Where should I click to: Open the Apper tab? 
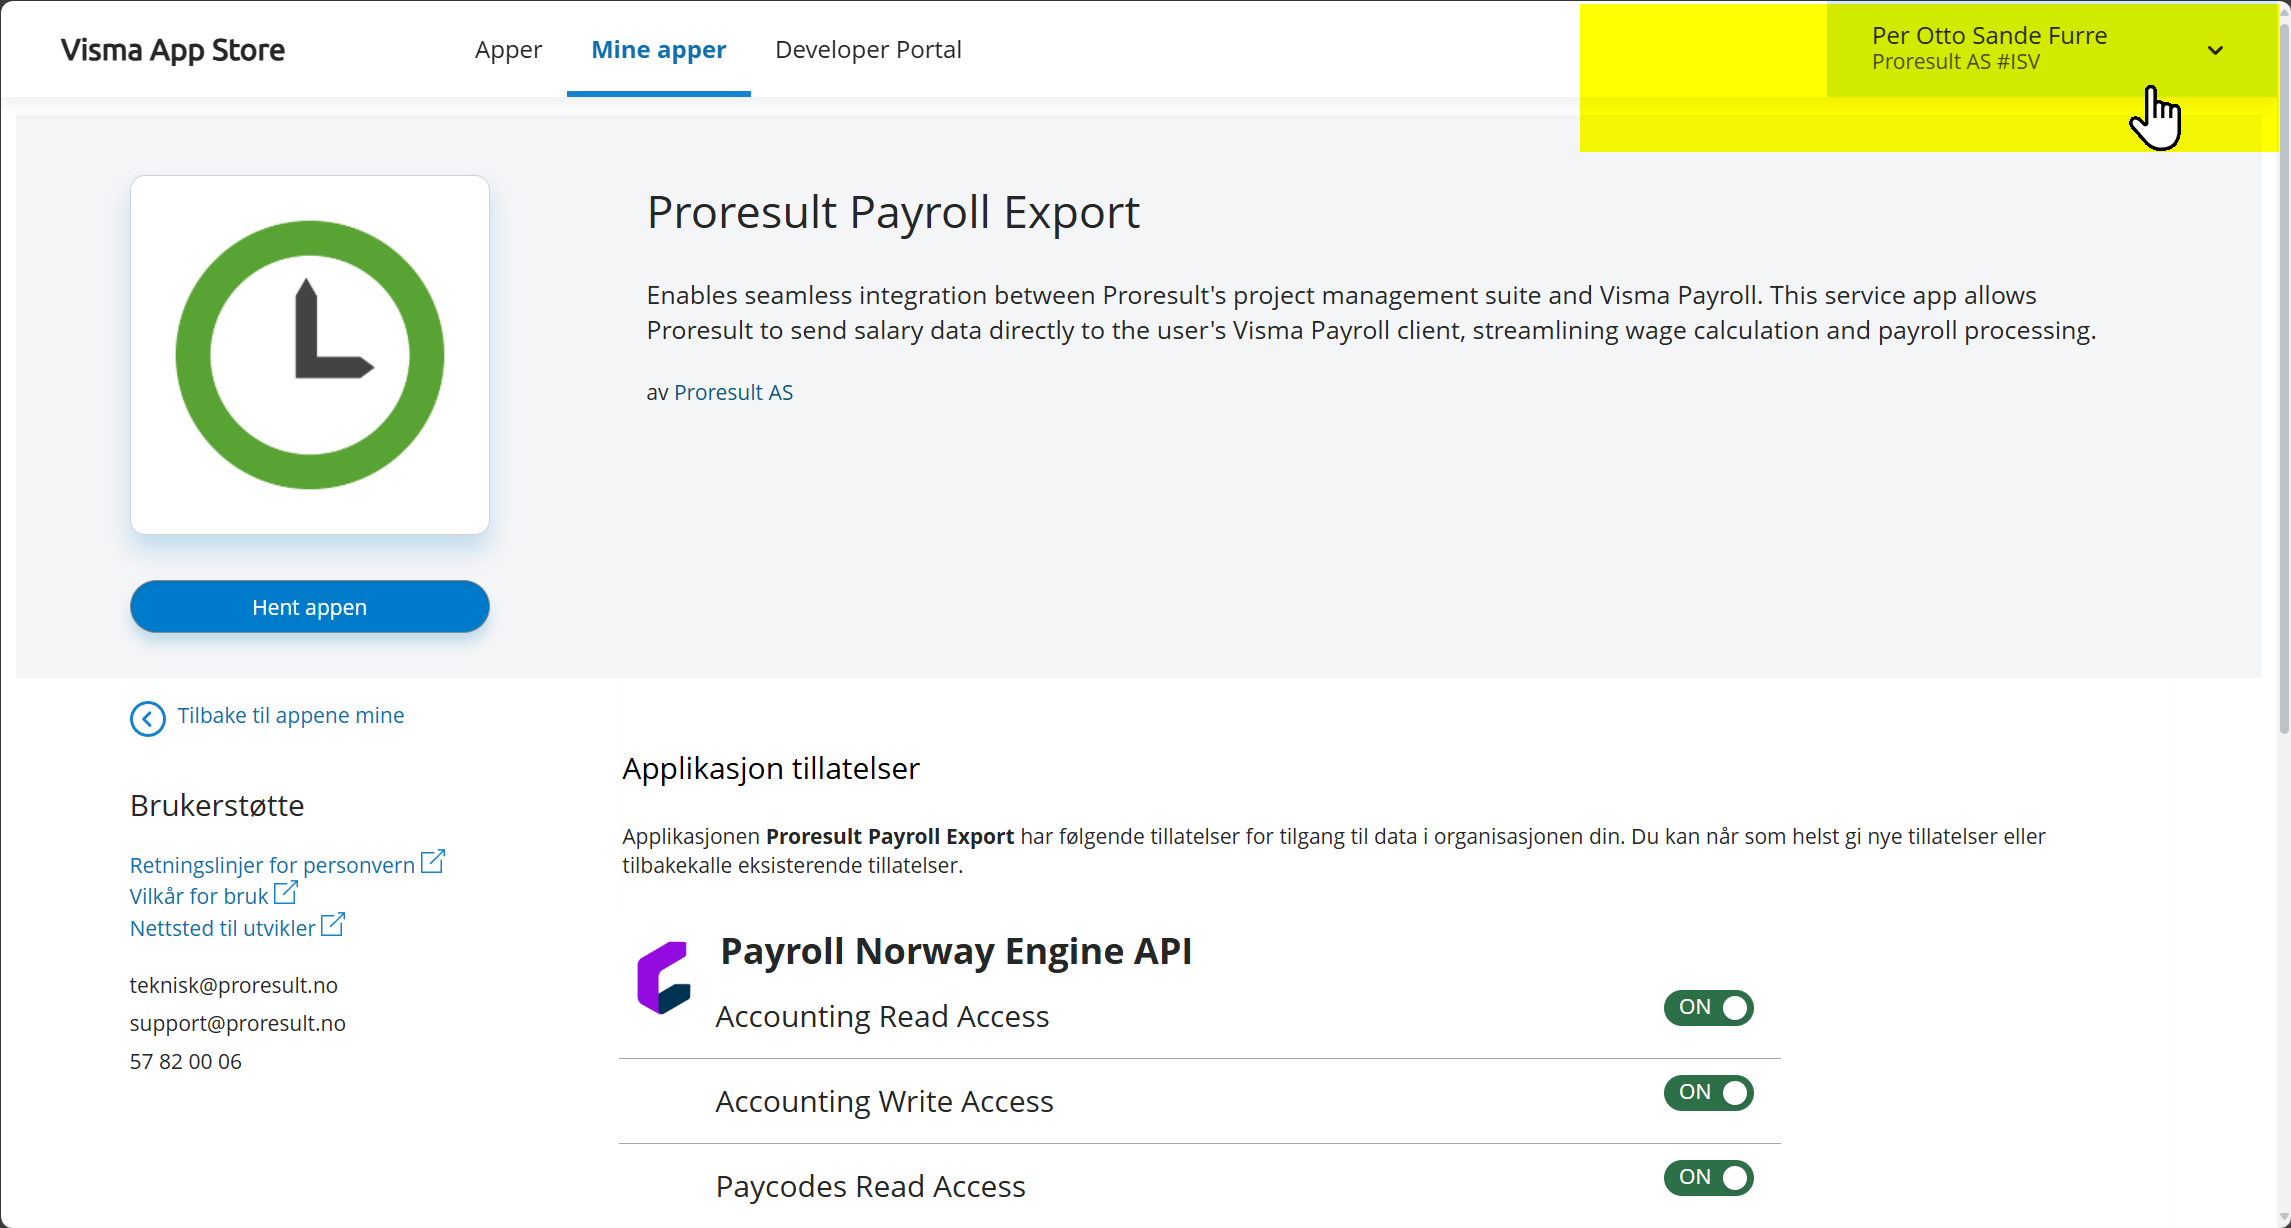click(508, 49)
